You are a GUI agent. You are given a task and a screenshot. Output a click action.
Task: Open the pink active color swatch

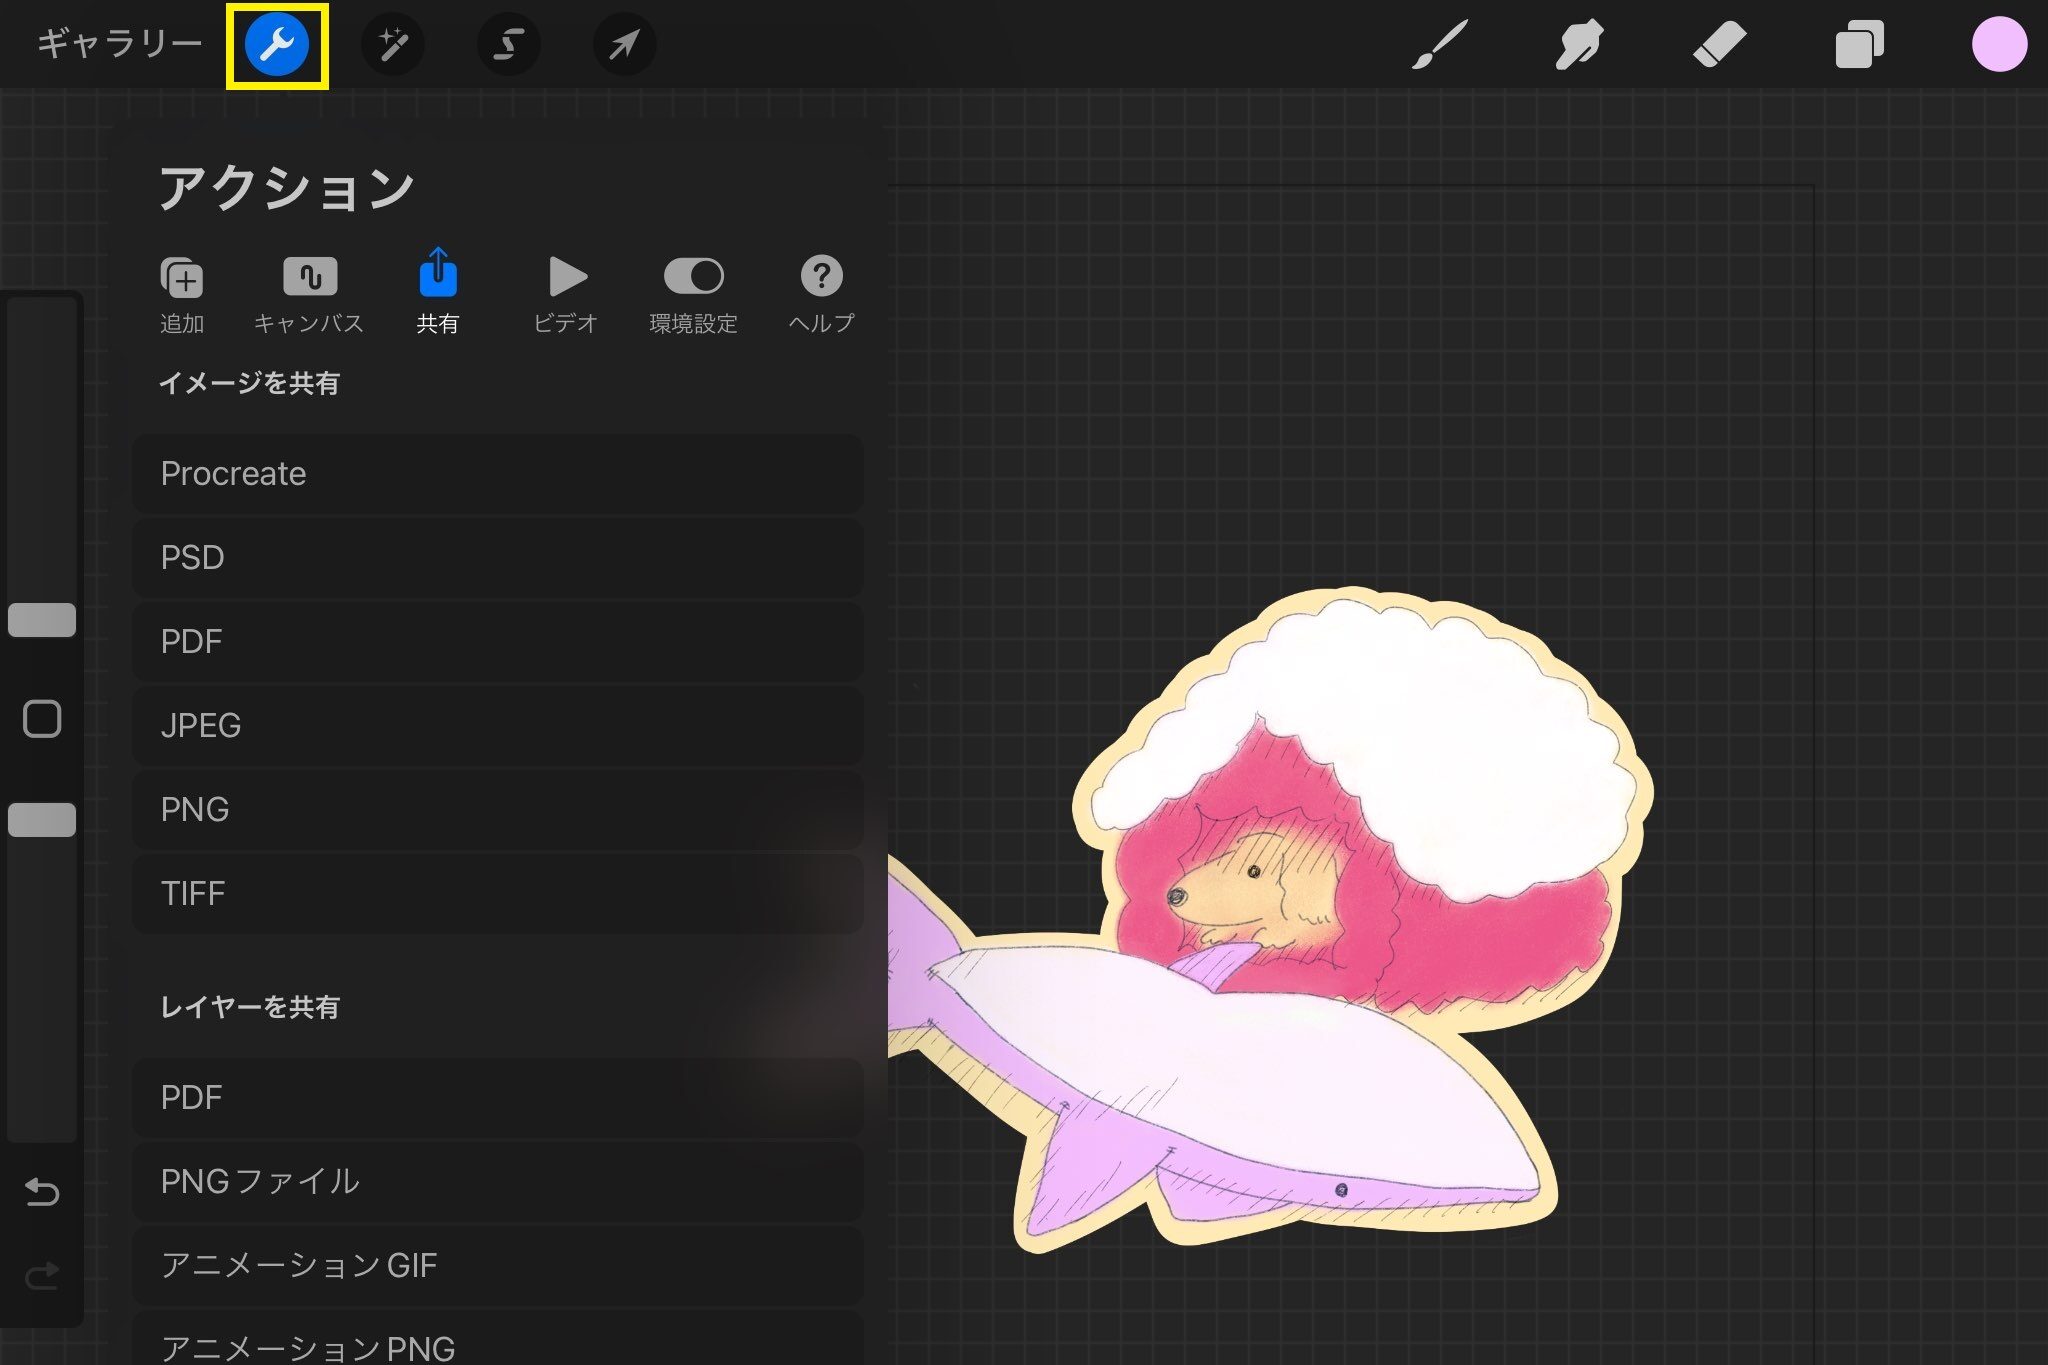(x=1998, y=45)
